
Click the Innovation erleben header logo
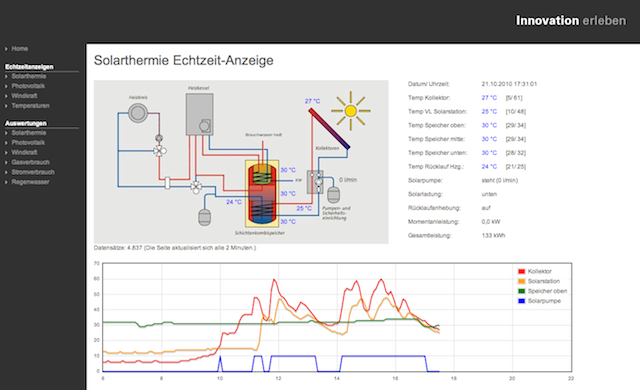point(571,20)
